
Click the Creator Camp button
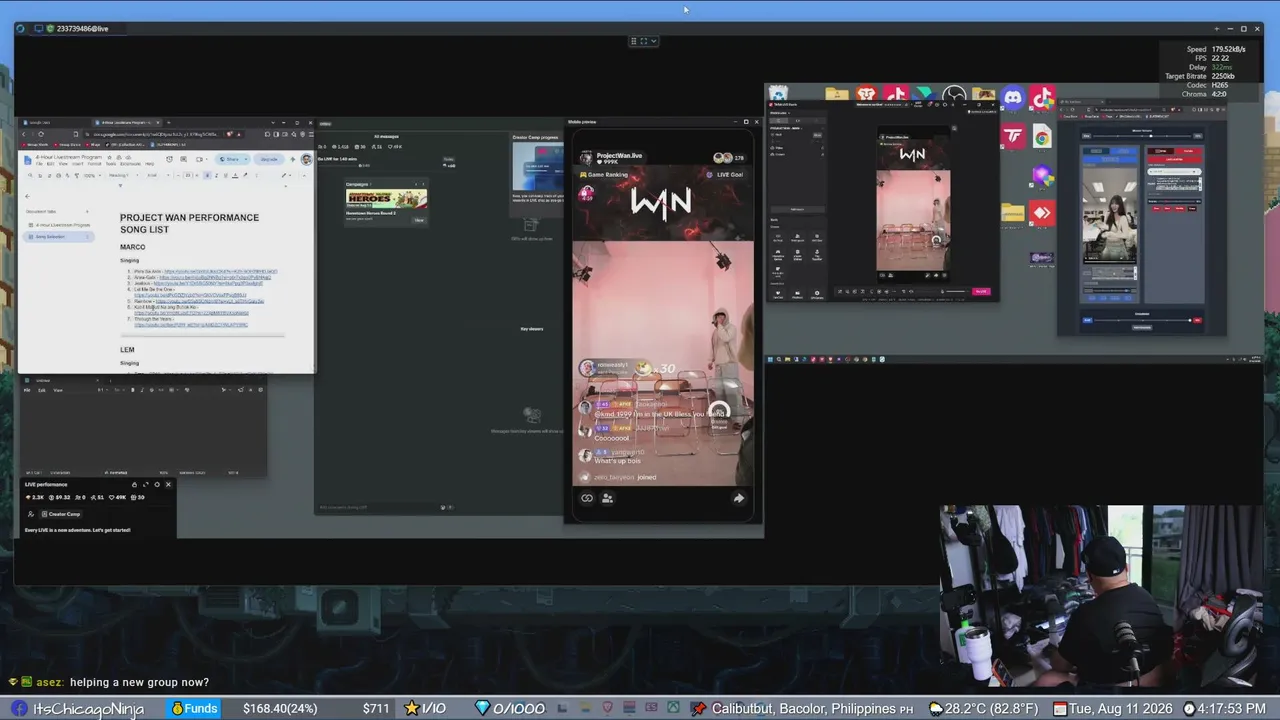click(60, 514)
